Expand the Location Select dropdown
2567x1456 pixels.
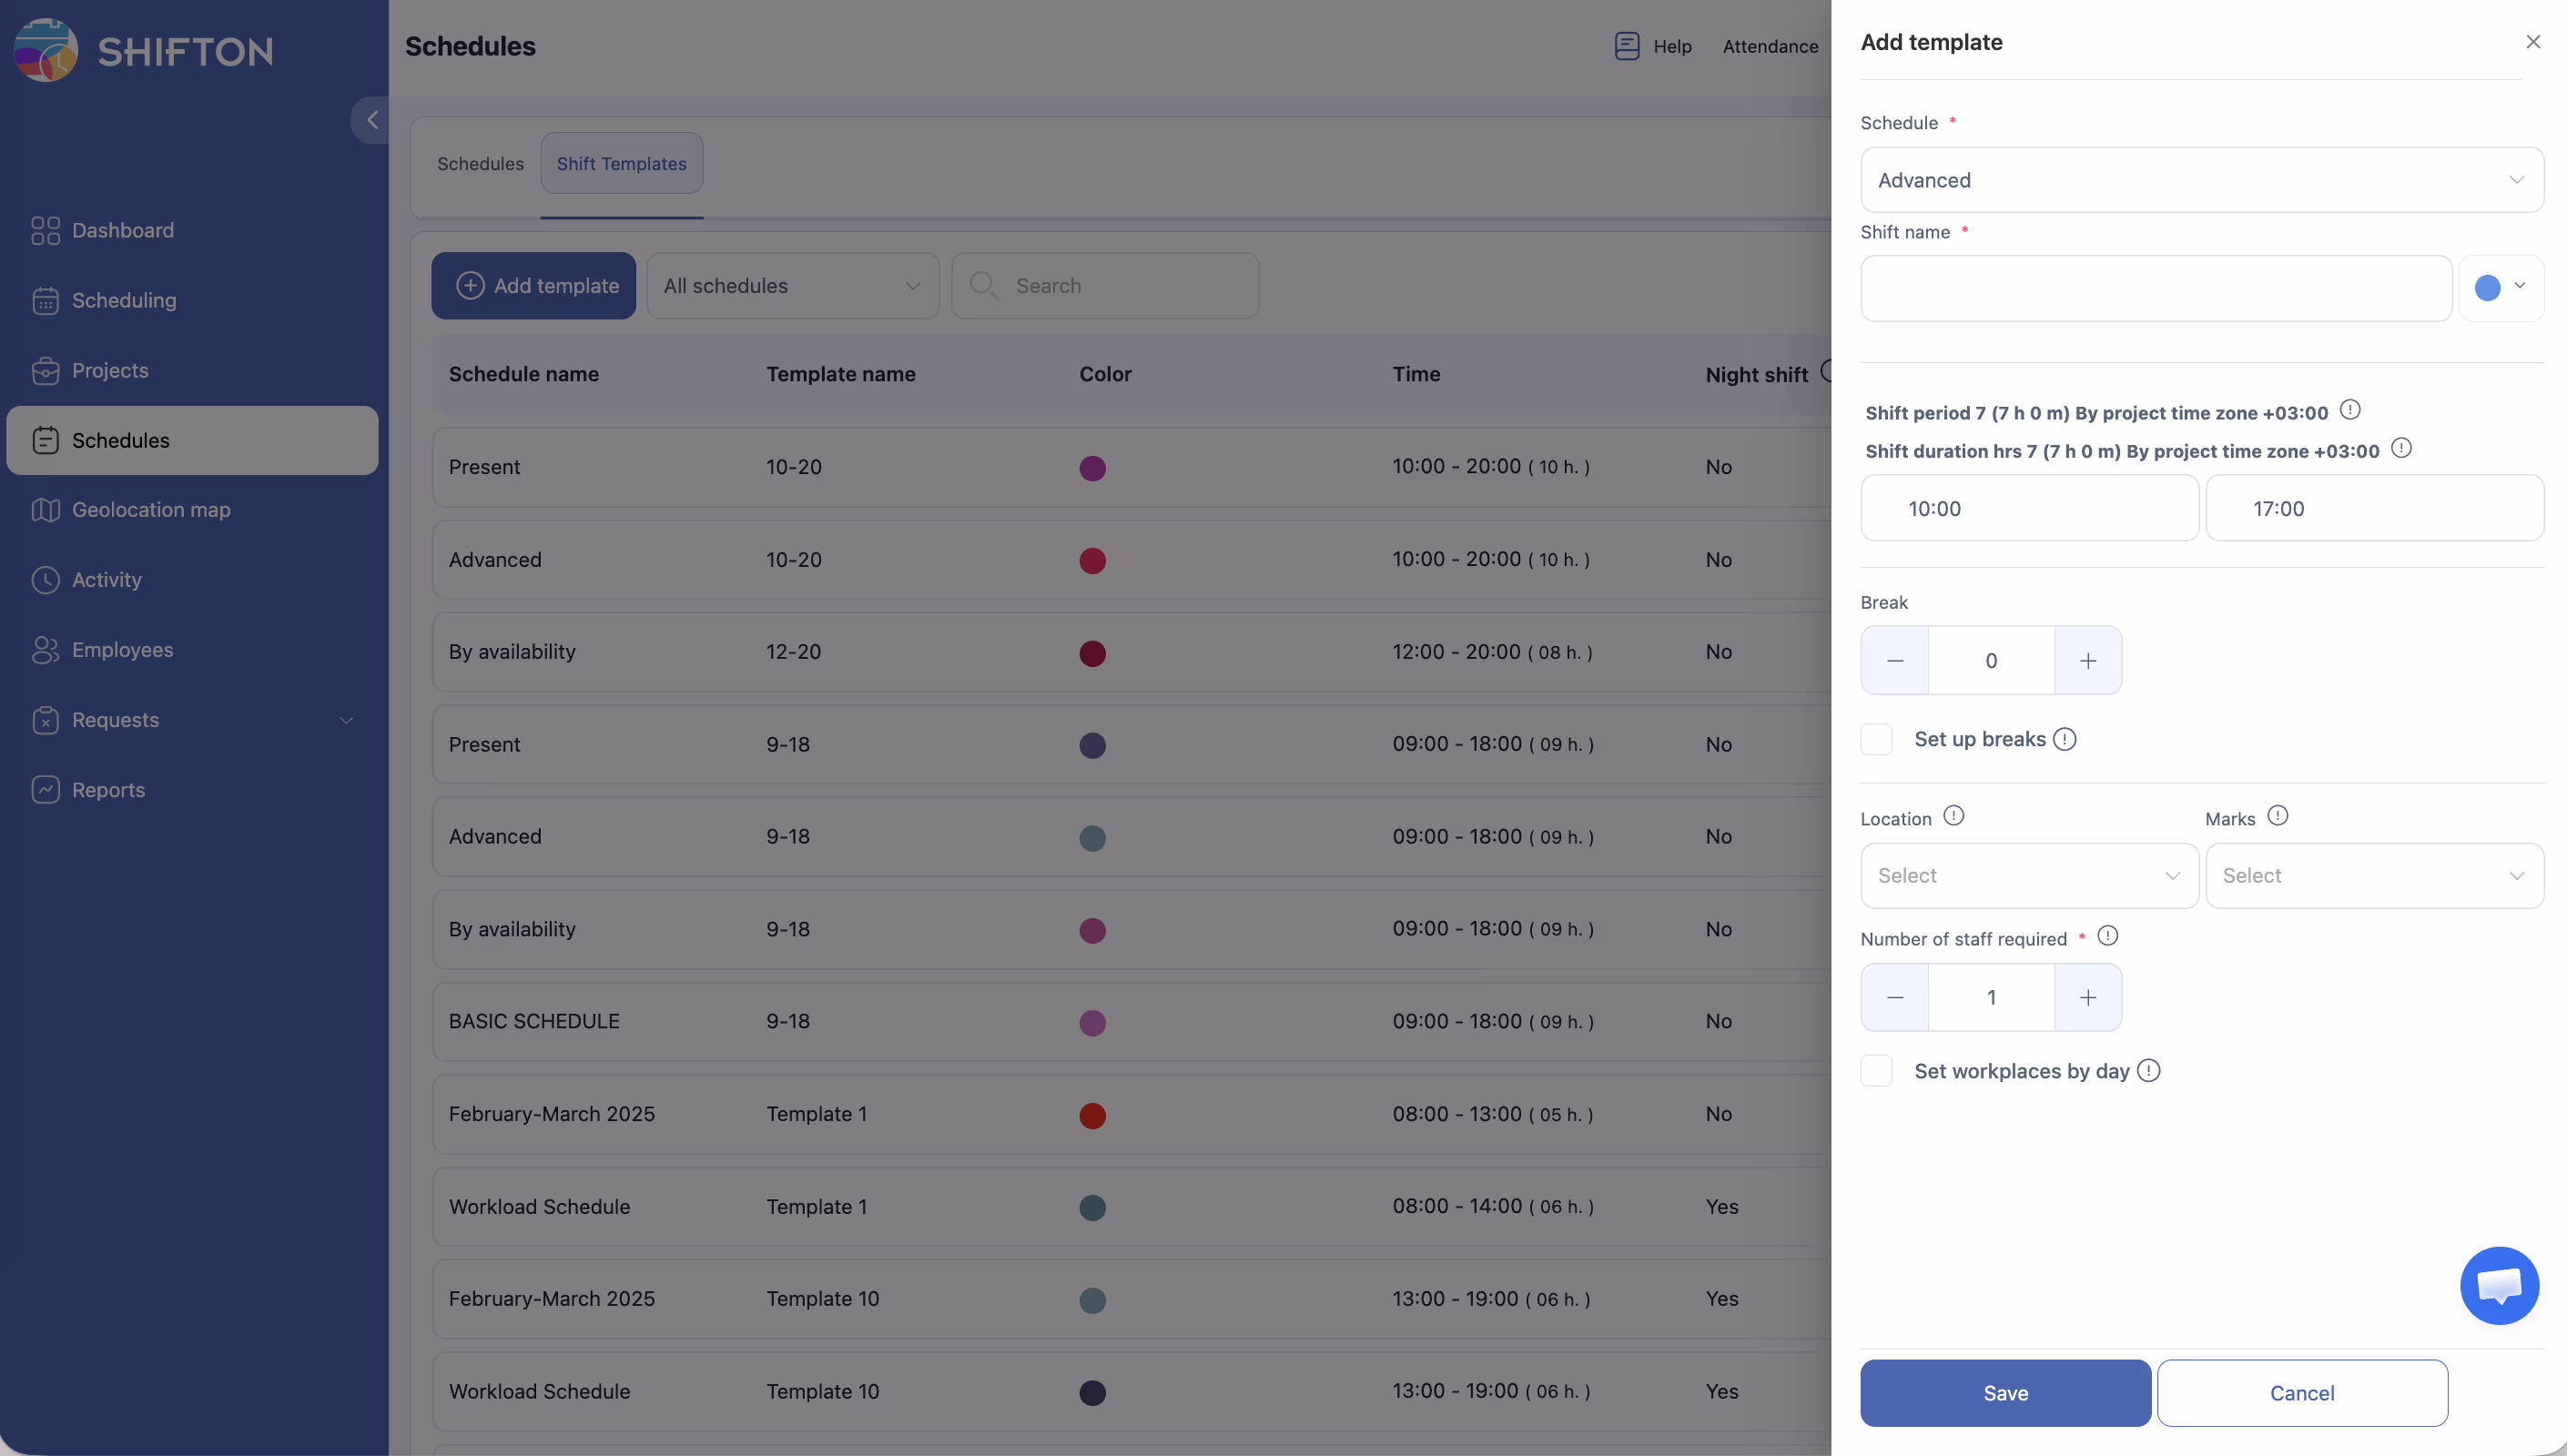tap(2028, 876)
